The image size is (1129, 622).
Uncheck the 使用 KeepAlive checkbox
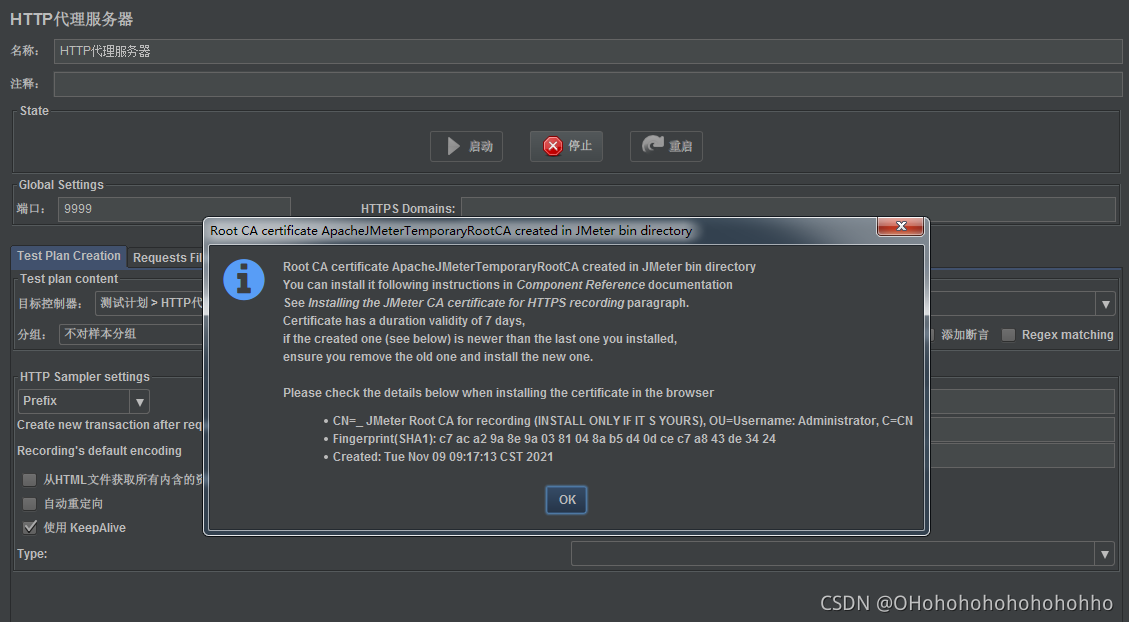pyautogui.click(x=30, y=528)
